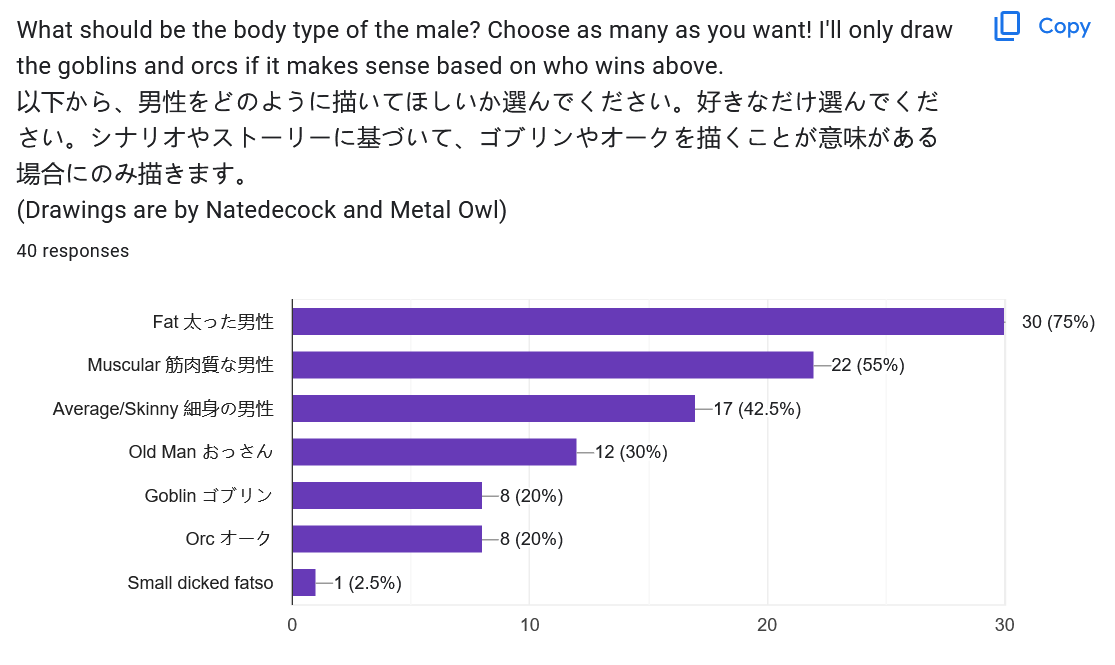
Task: Click the Muscular category label
Action: pyautogui.click(x=180, y=365)
